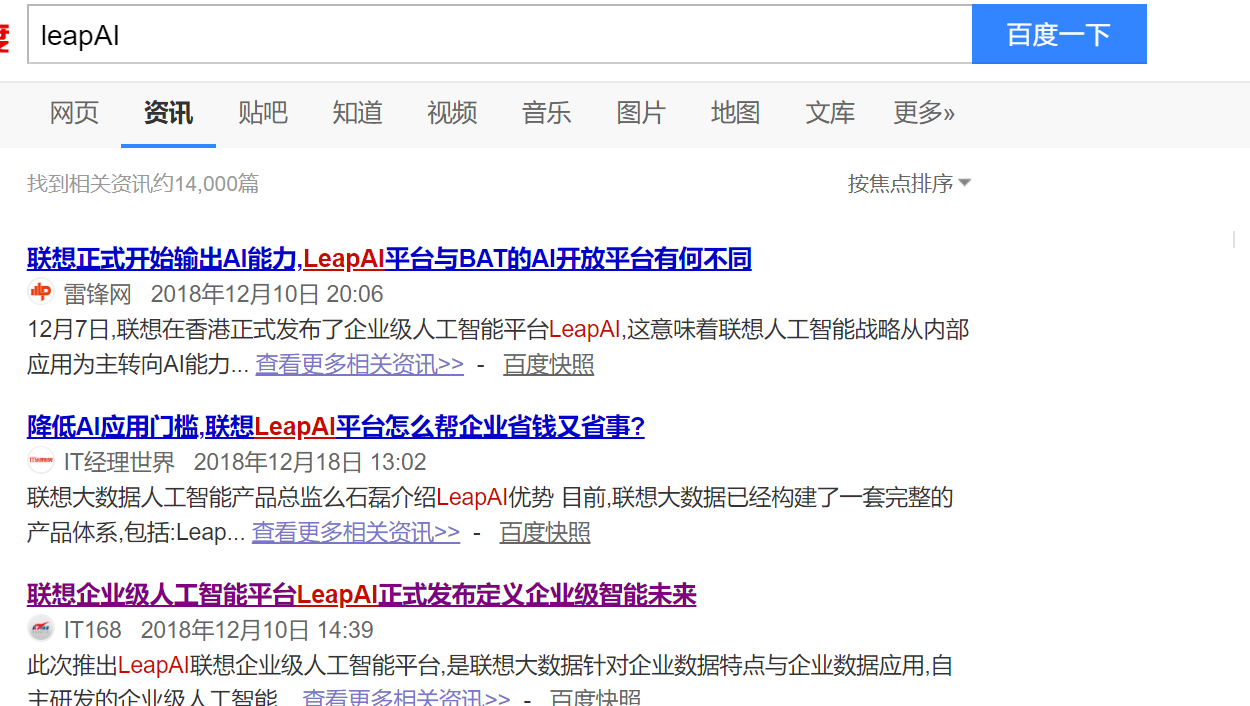
Task: Switch to the 音乐 tab
Action: pos(546,113)
